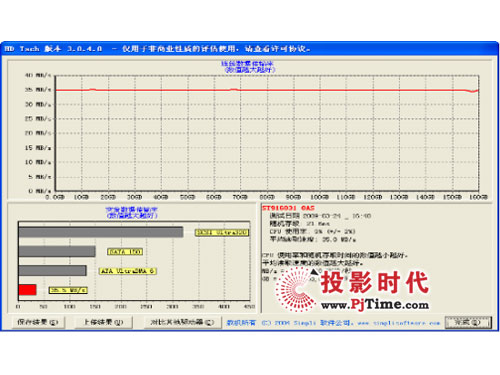The height and width of the screenshot is (375, 500).
Task: Click the 测试日期 test date line
Action: pyautogui.click(x=320, y=216)
